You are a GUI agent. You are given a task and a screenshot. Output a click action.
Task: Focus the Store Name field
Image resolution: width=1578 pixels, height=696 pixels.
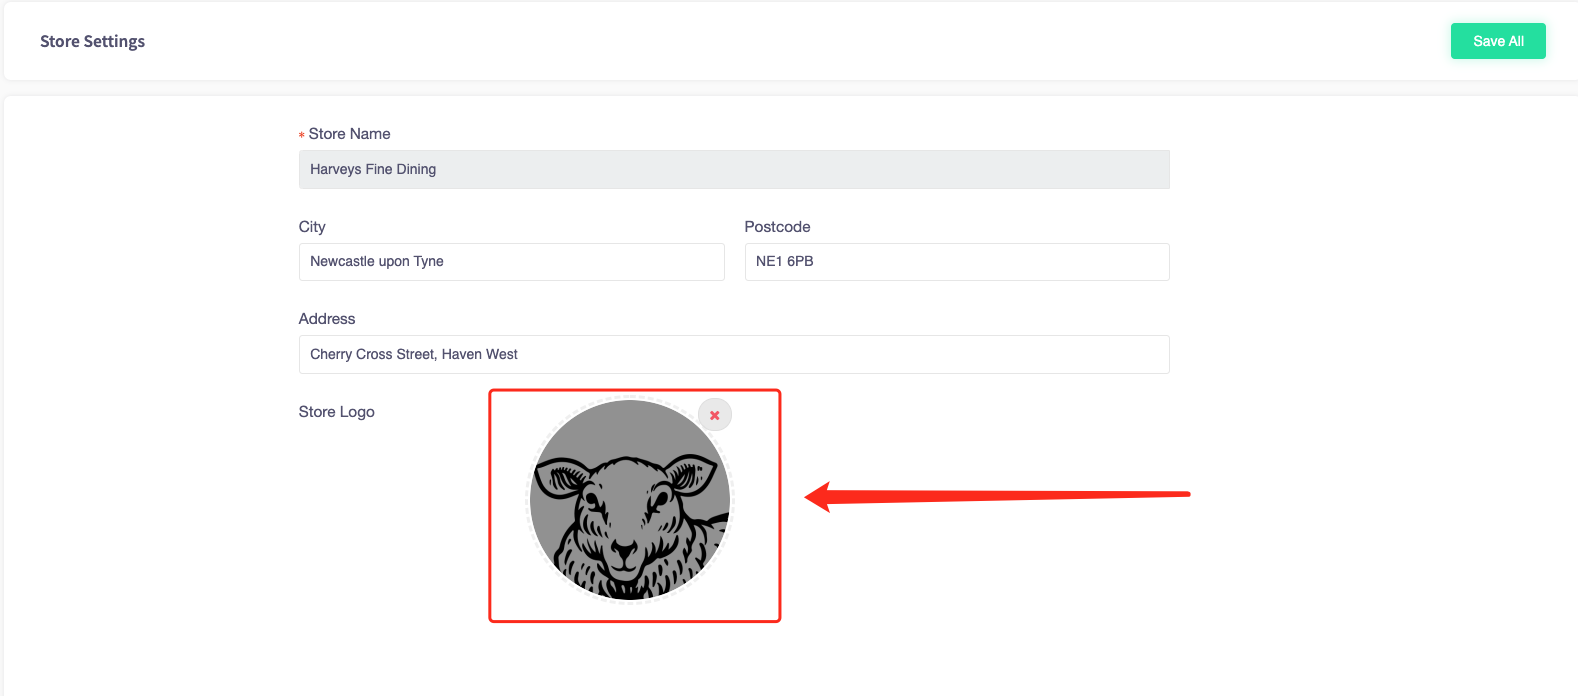click(x=734, y=169)
